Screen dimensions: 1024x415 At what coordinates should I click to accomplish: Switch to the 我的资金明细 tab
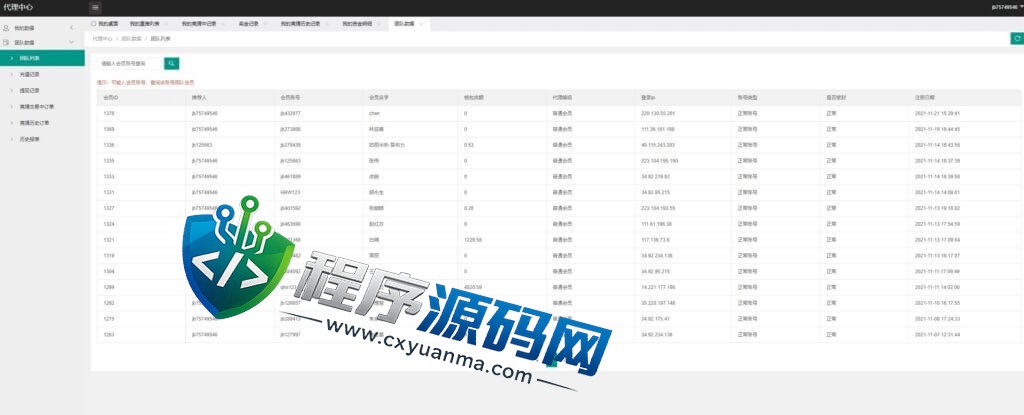click(357, 24)
